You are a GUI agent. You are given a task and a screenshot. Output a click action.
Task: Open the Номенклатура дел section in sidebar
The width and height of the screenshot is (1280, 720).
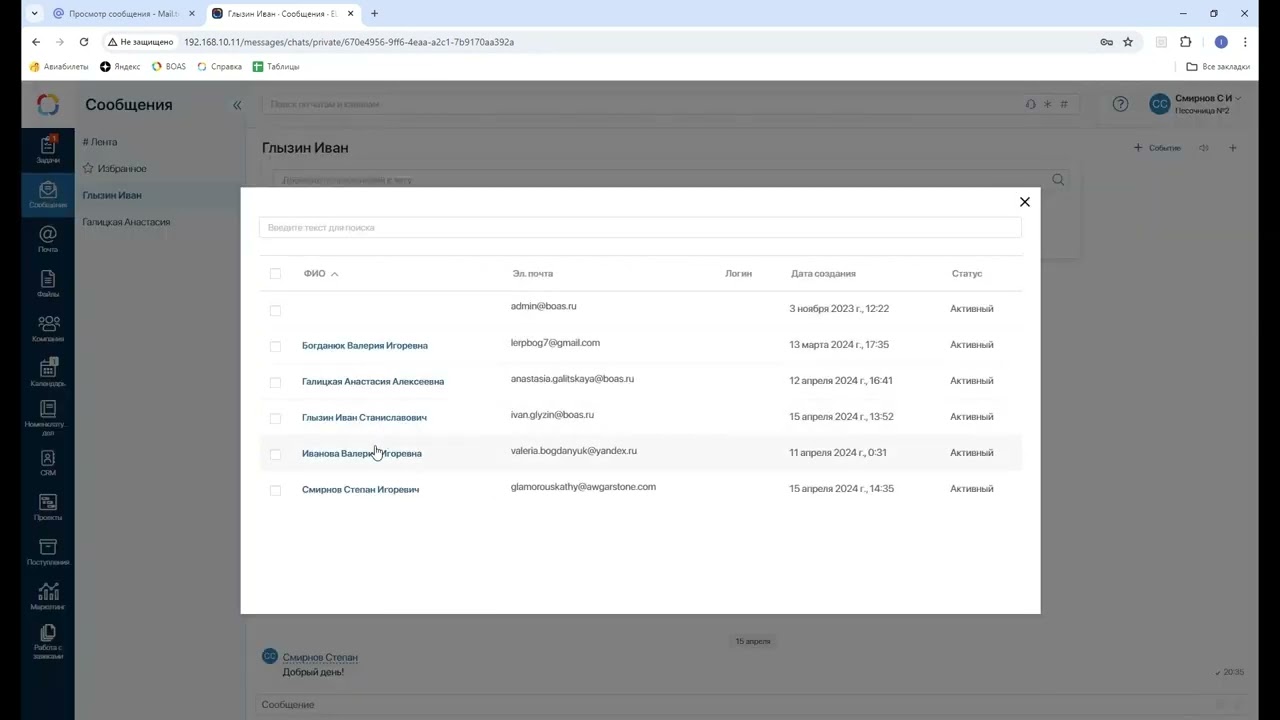(x=48, y=419)
